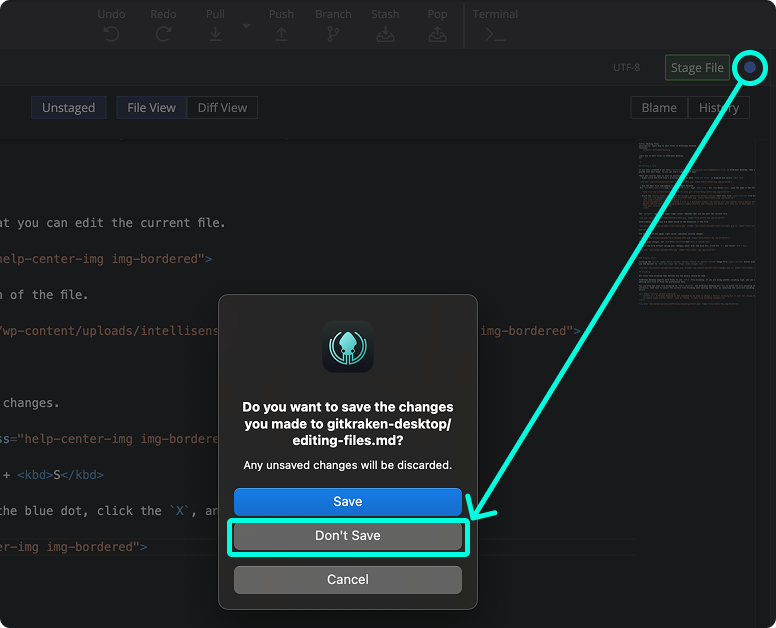Click the Pop stash icon
Viewport: 776px width, 628px height.
(437, 33)
